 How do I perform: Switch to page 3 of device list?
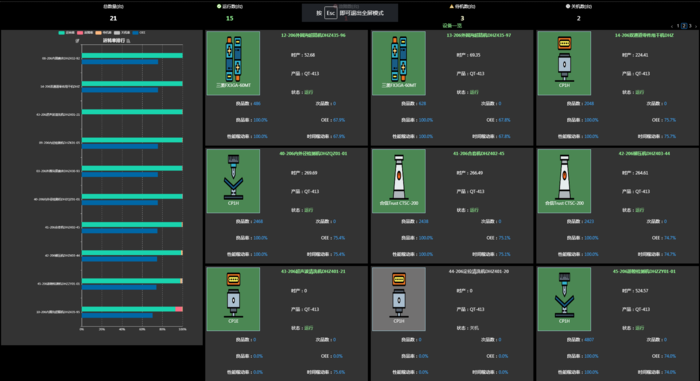(690, 26)
